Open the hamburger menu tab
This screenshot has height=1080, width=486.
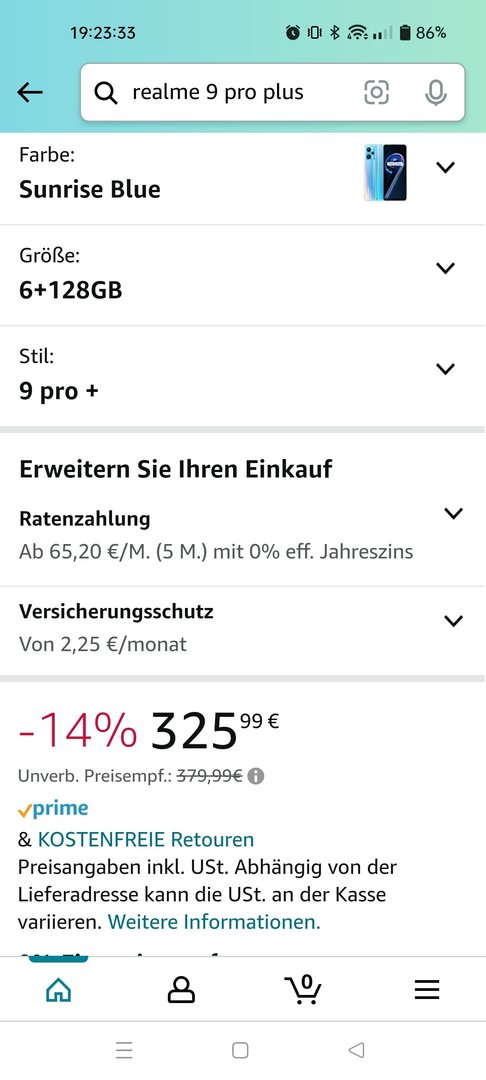coord(427,990)
